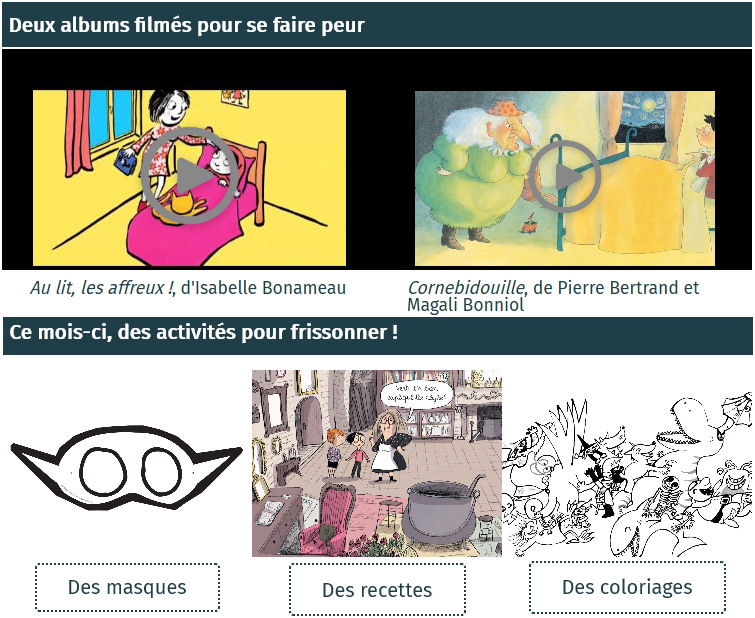Click the green witch video thumbnail

[565, 178]
